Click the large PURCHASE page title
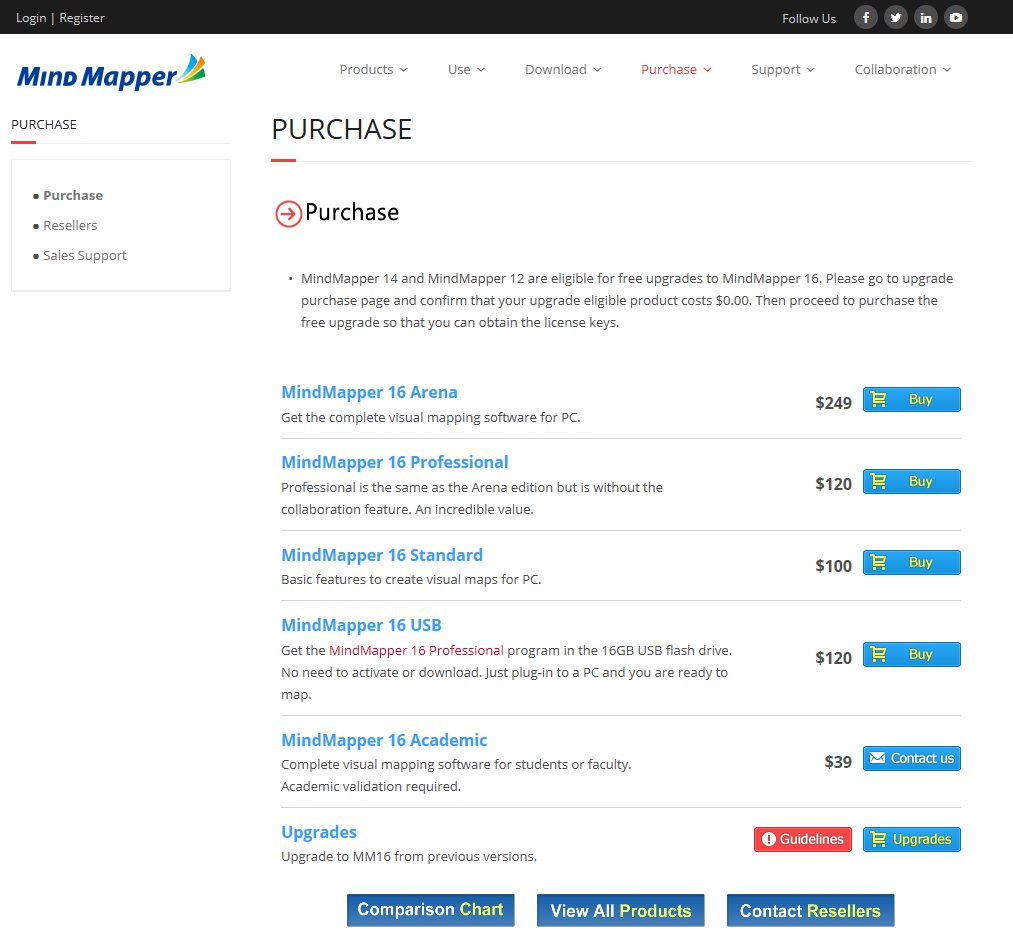The width and height of the screenshot is (1013, 945). click(342, 129)
